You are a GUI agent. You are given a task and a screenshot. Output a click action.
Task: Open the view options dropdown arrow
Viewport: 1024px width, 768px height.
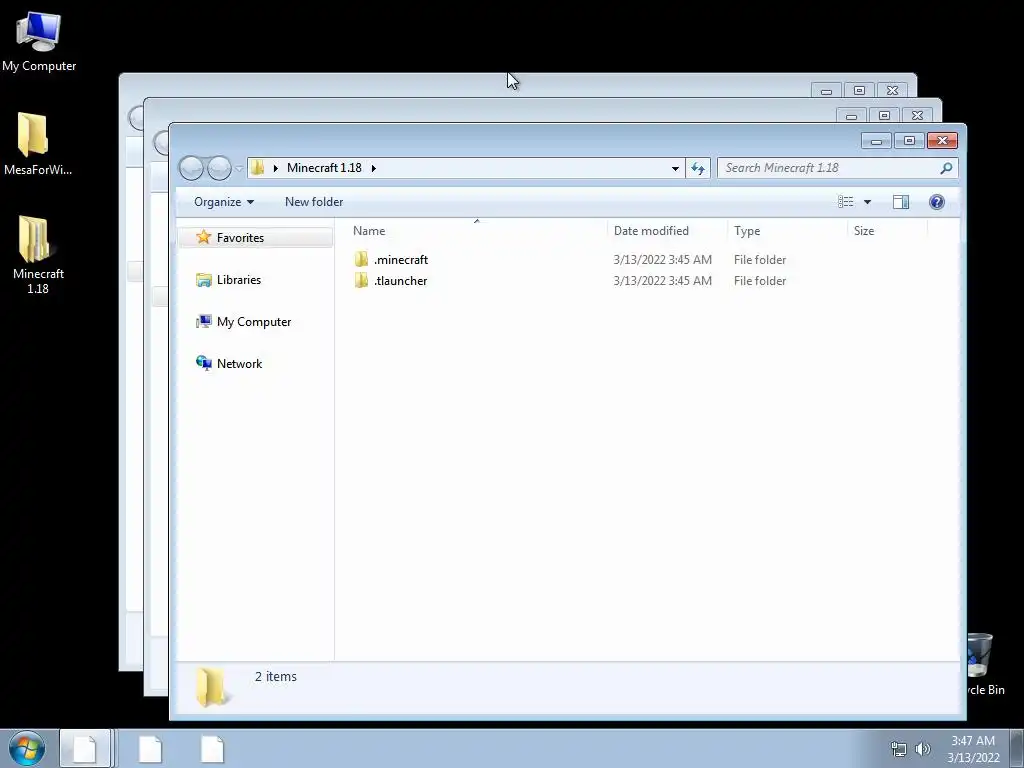(867, 202)
